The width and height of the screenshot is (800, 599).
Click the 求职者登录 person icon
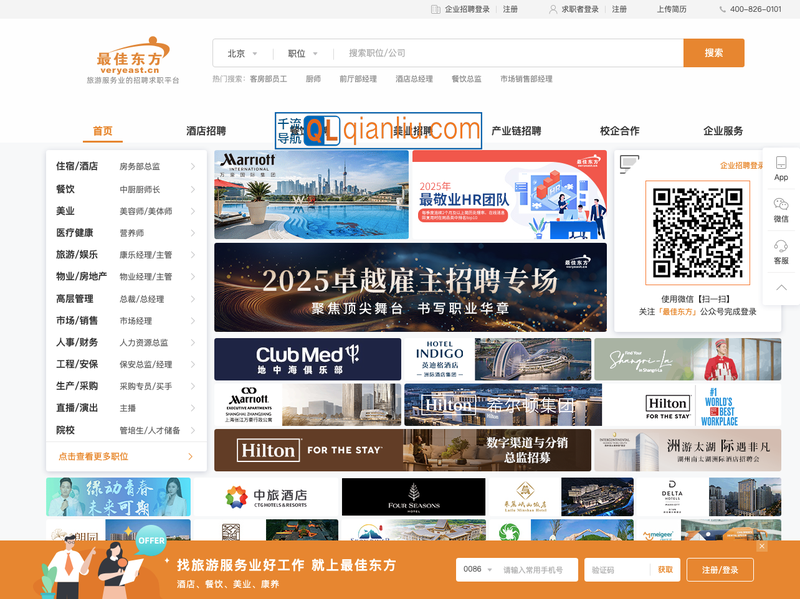point(553,9)
